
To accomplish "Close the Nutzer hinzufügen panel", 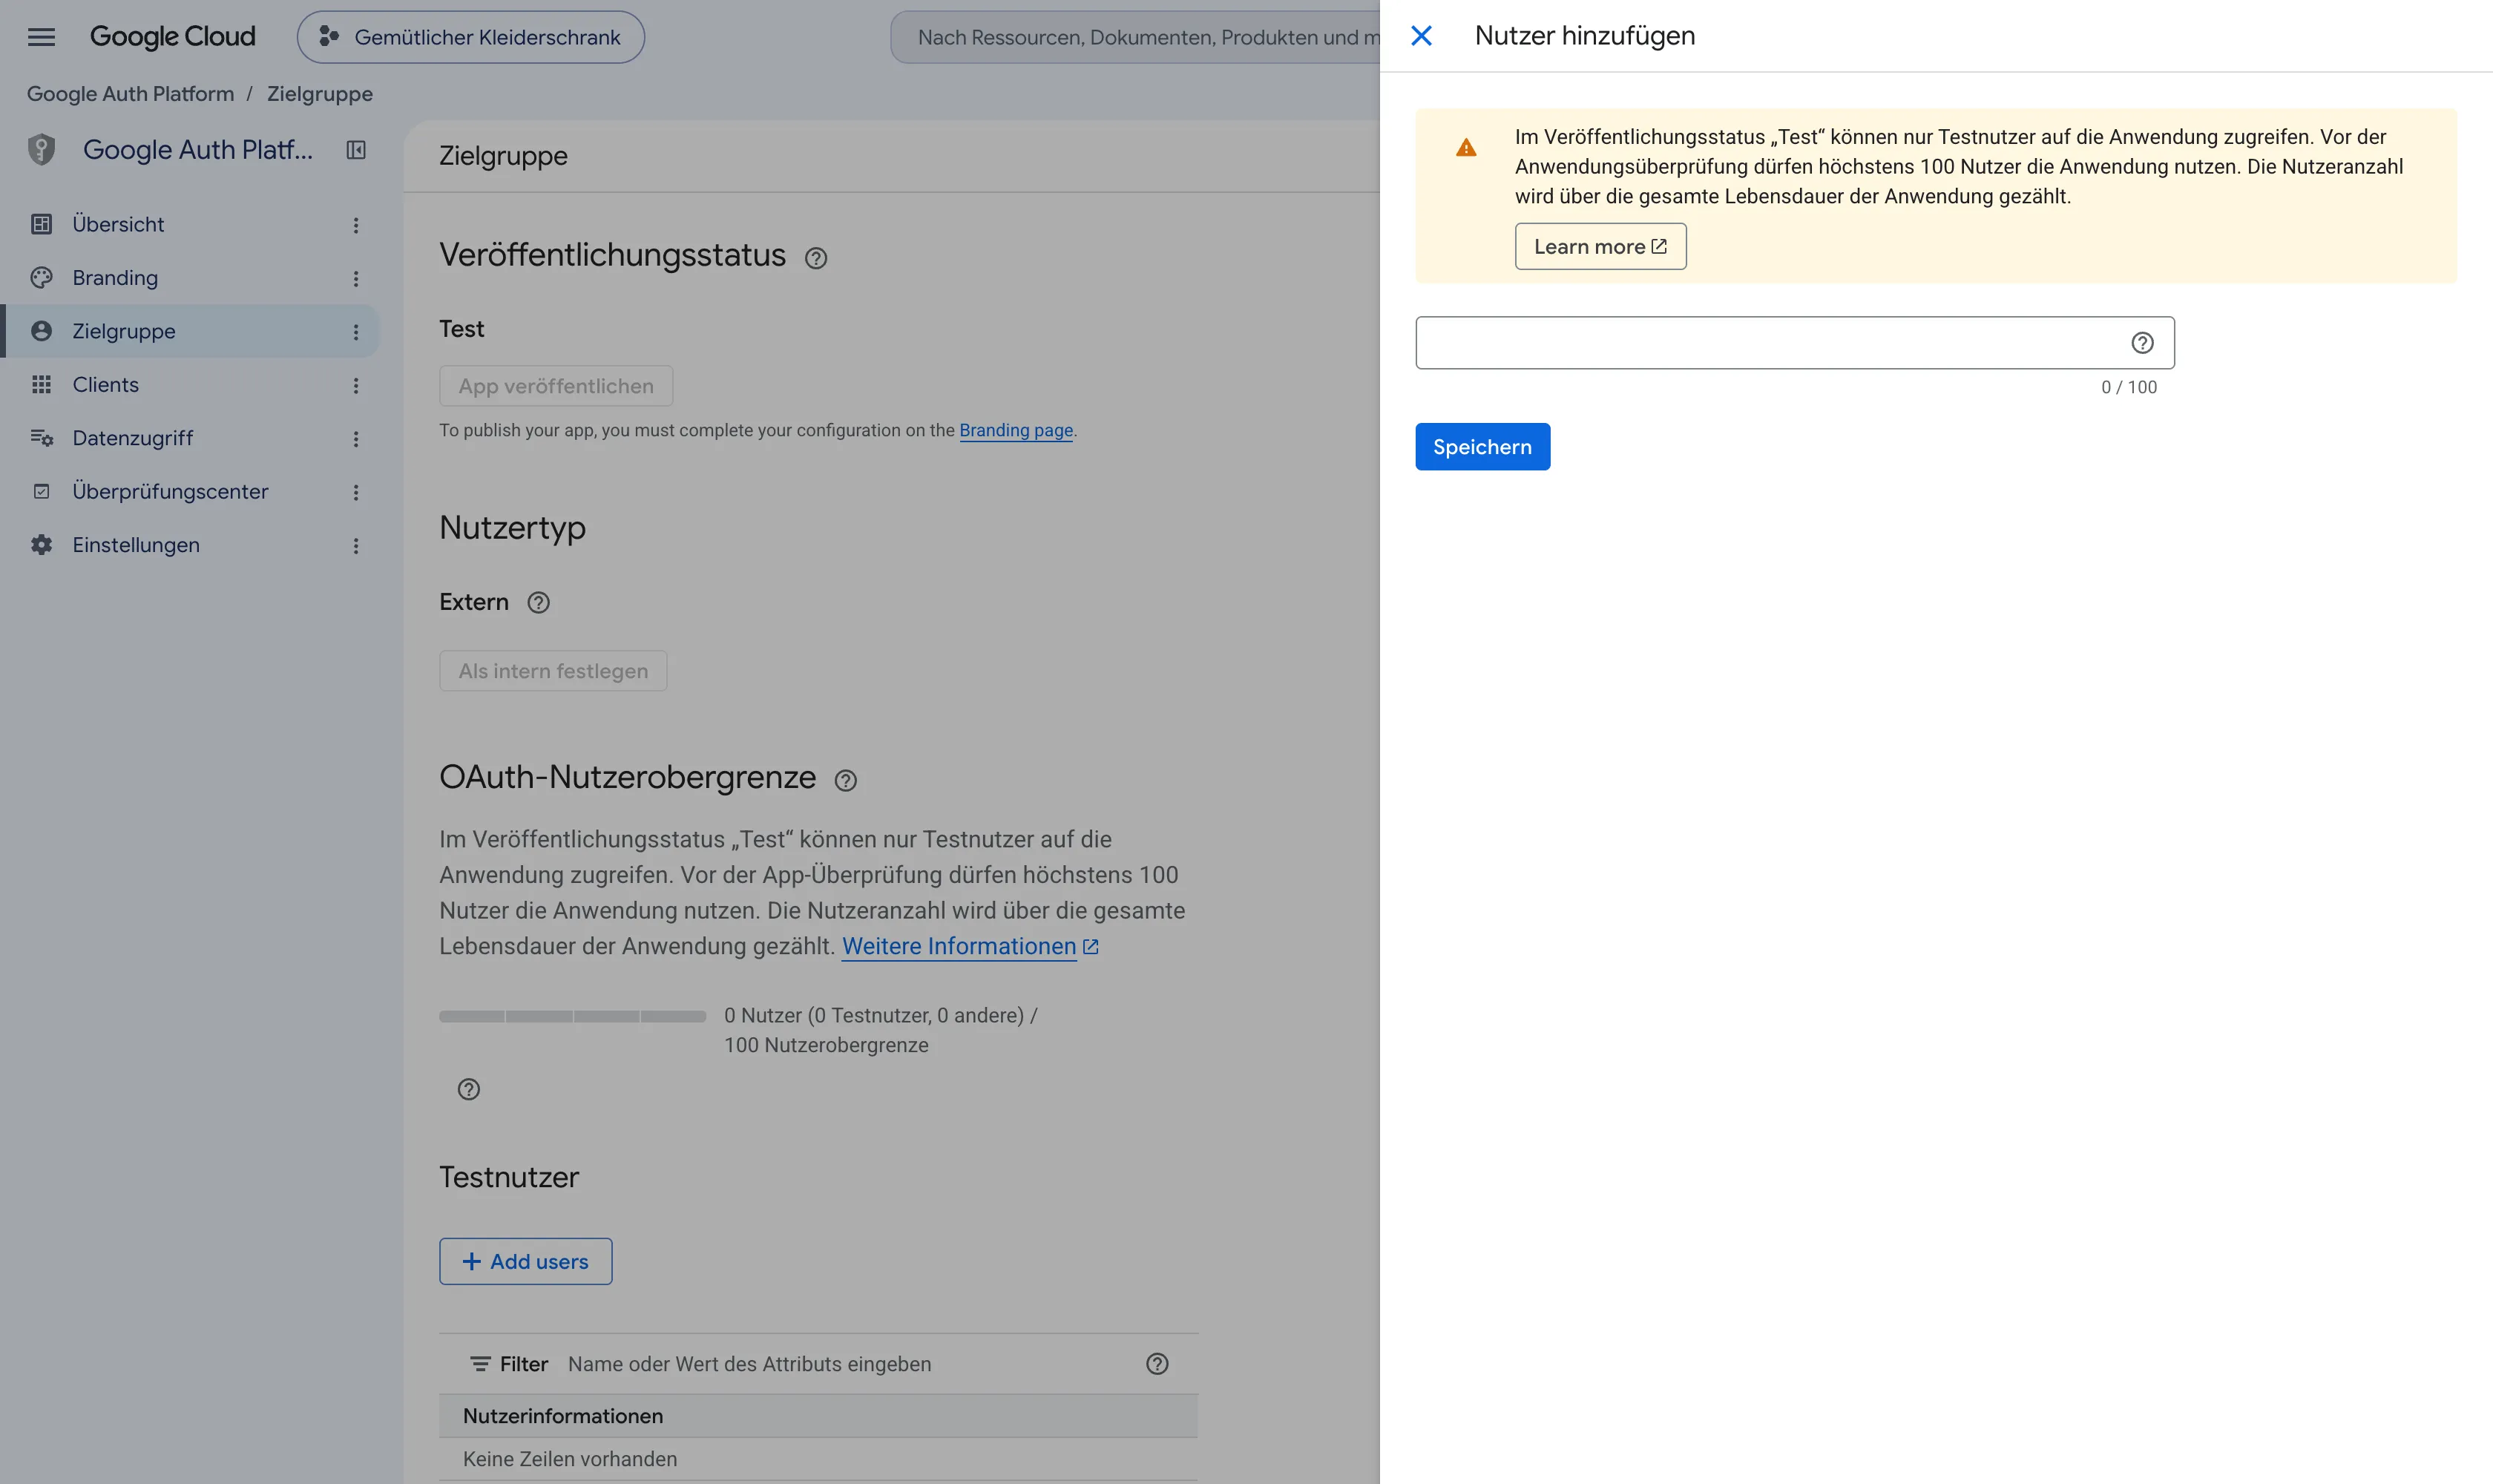I will (1421, 36).
